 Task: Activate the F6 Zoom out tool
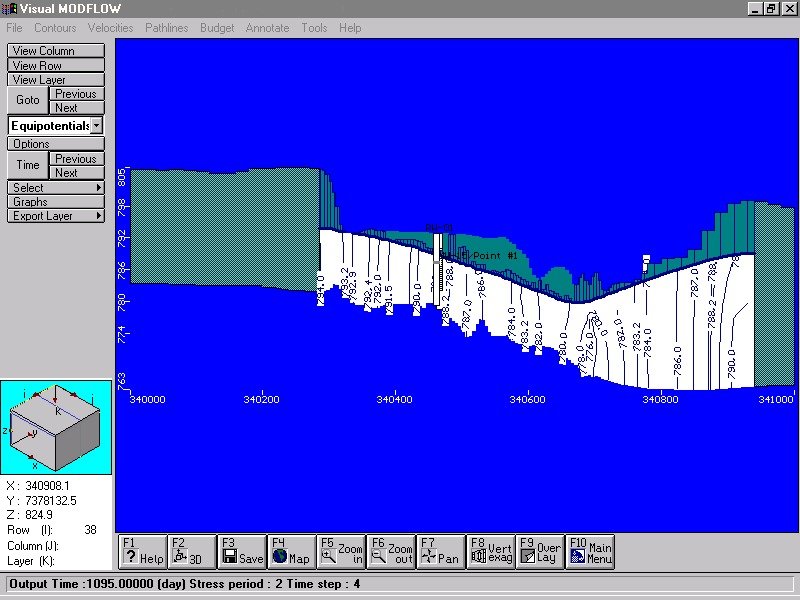coord(391,552)
